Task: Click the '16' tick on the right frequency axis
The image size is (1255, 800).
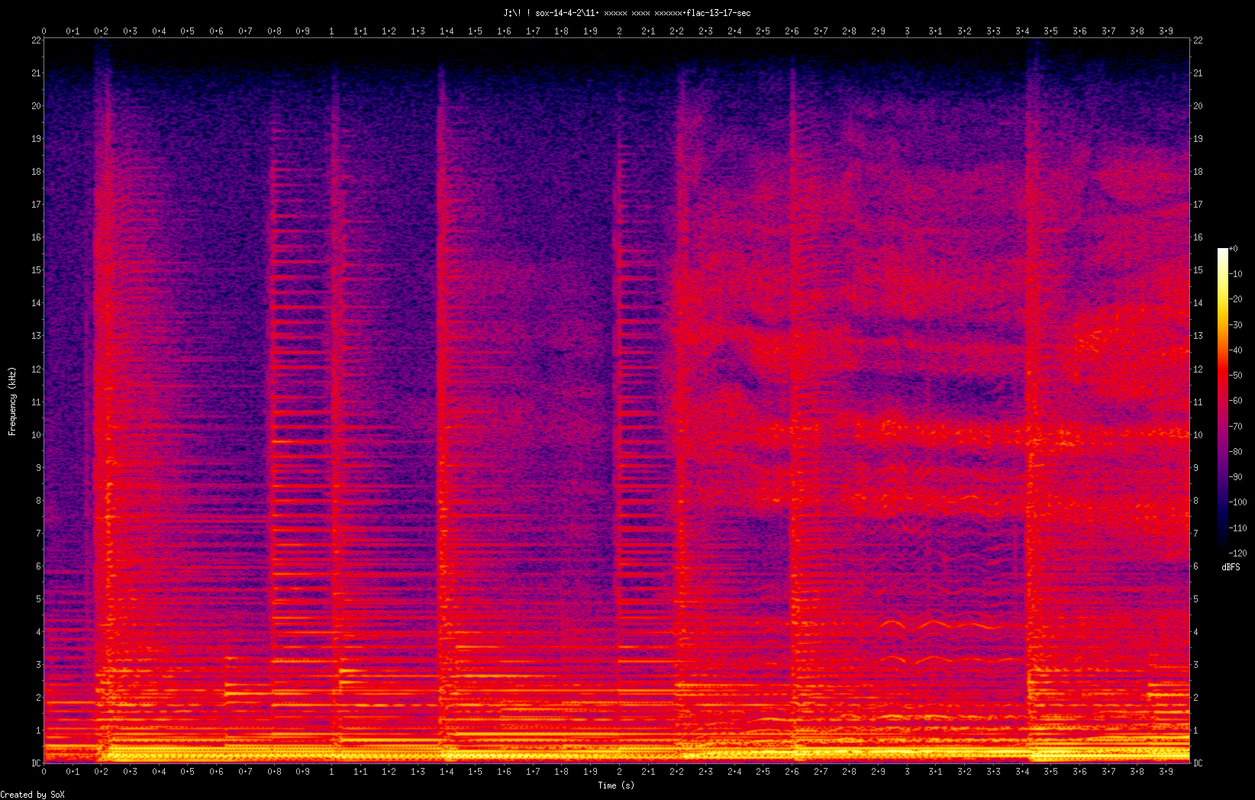Action: [x=1199, y=238]
